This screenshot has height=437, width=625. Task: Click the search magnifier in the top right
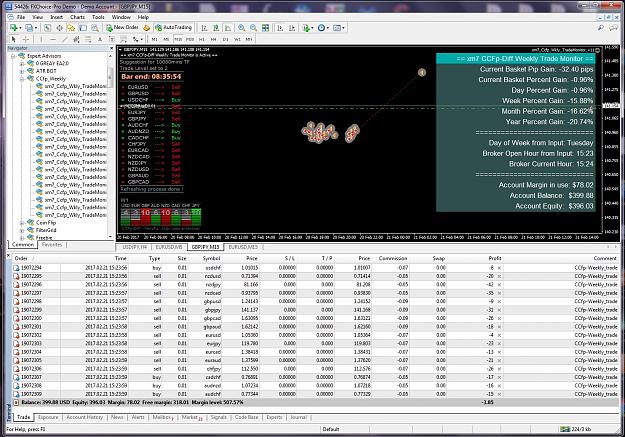click(x=601, y=28)
